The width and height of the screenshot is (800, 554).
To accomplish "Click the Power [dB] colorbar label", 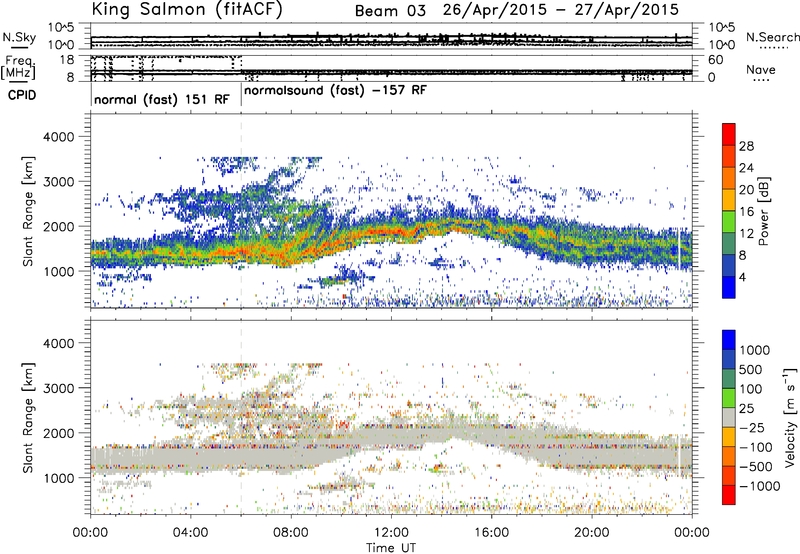I will [x=763, y=211].
